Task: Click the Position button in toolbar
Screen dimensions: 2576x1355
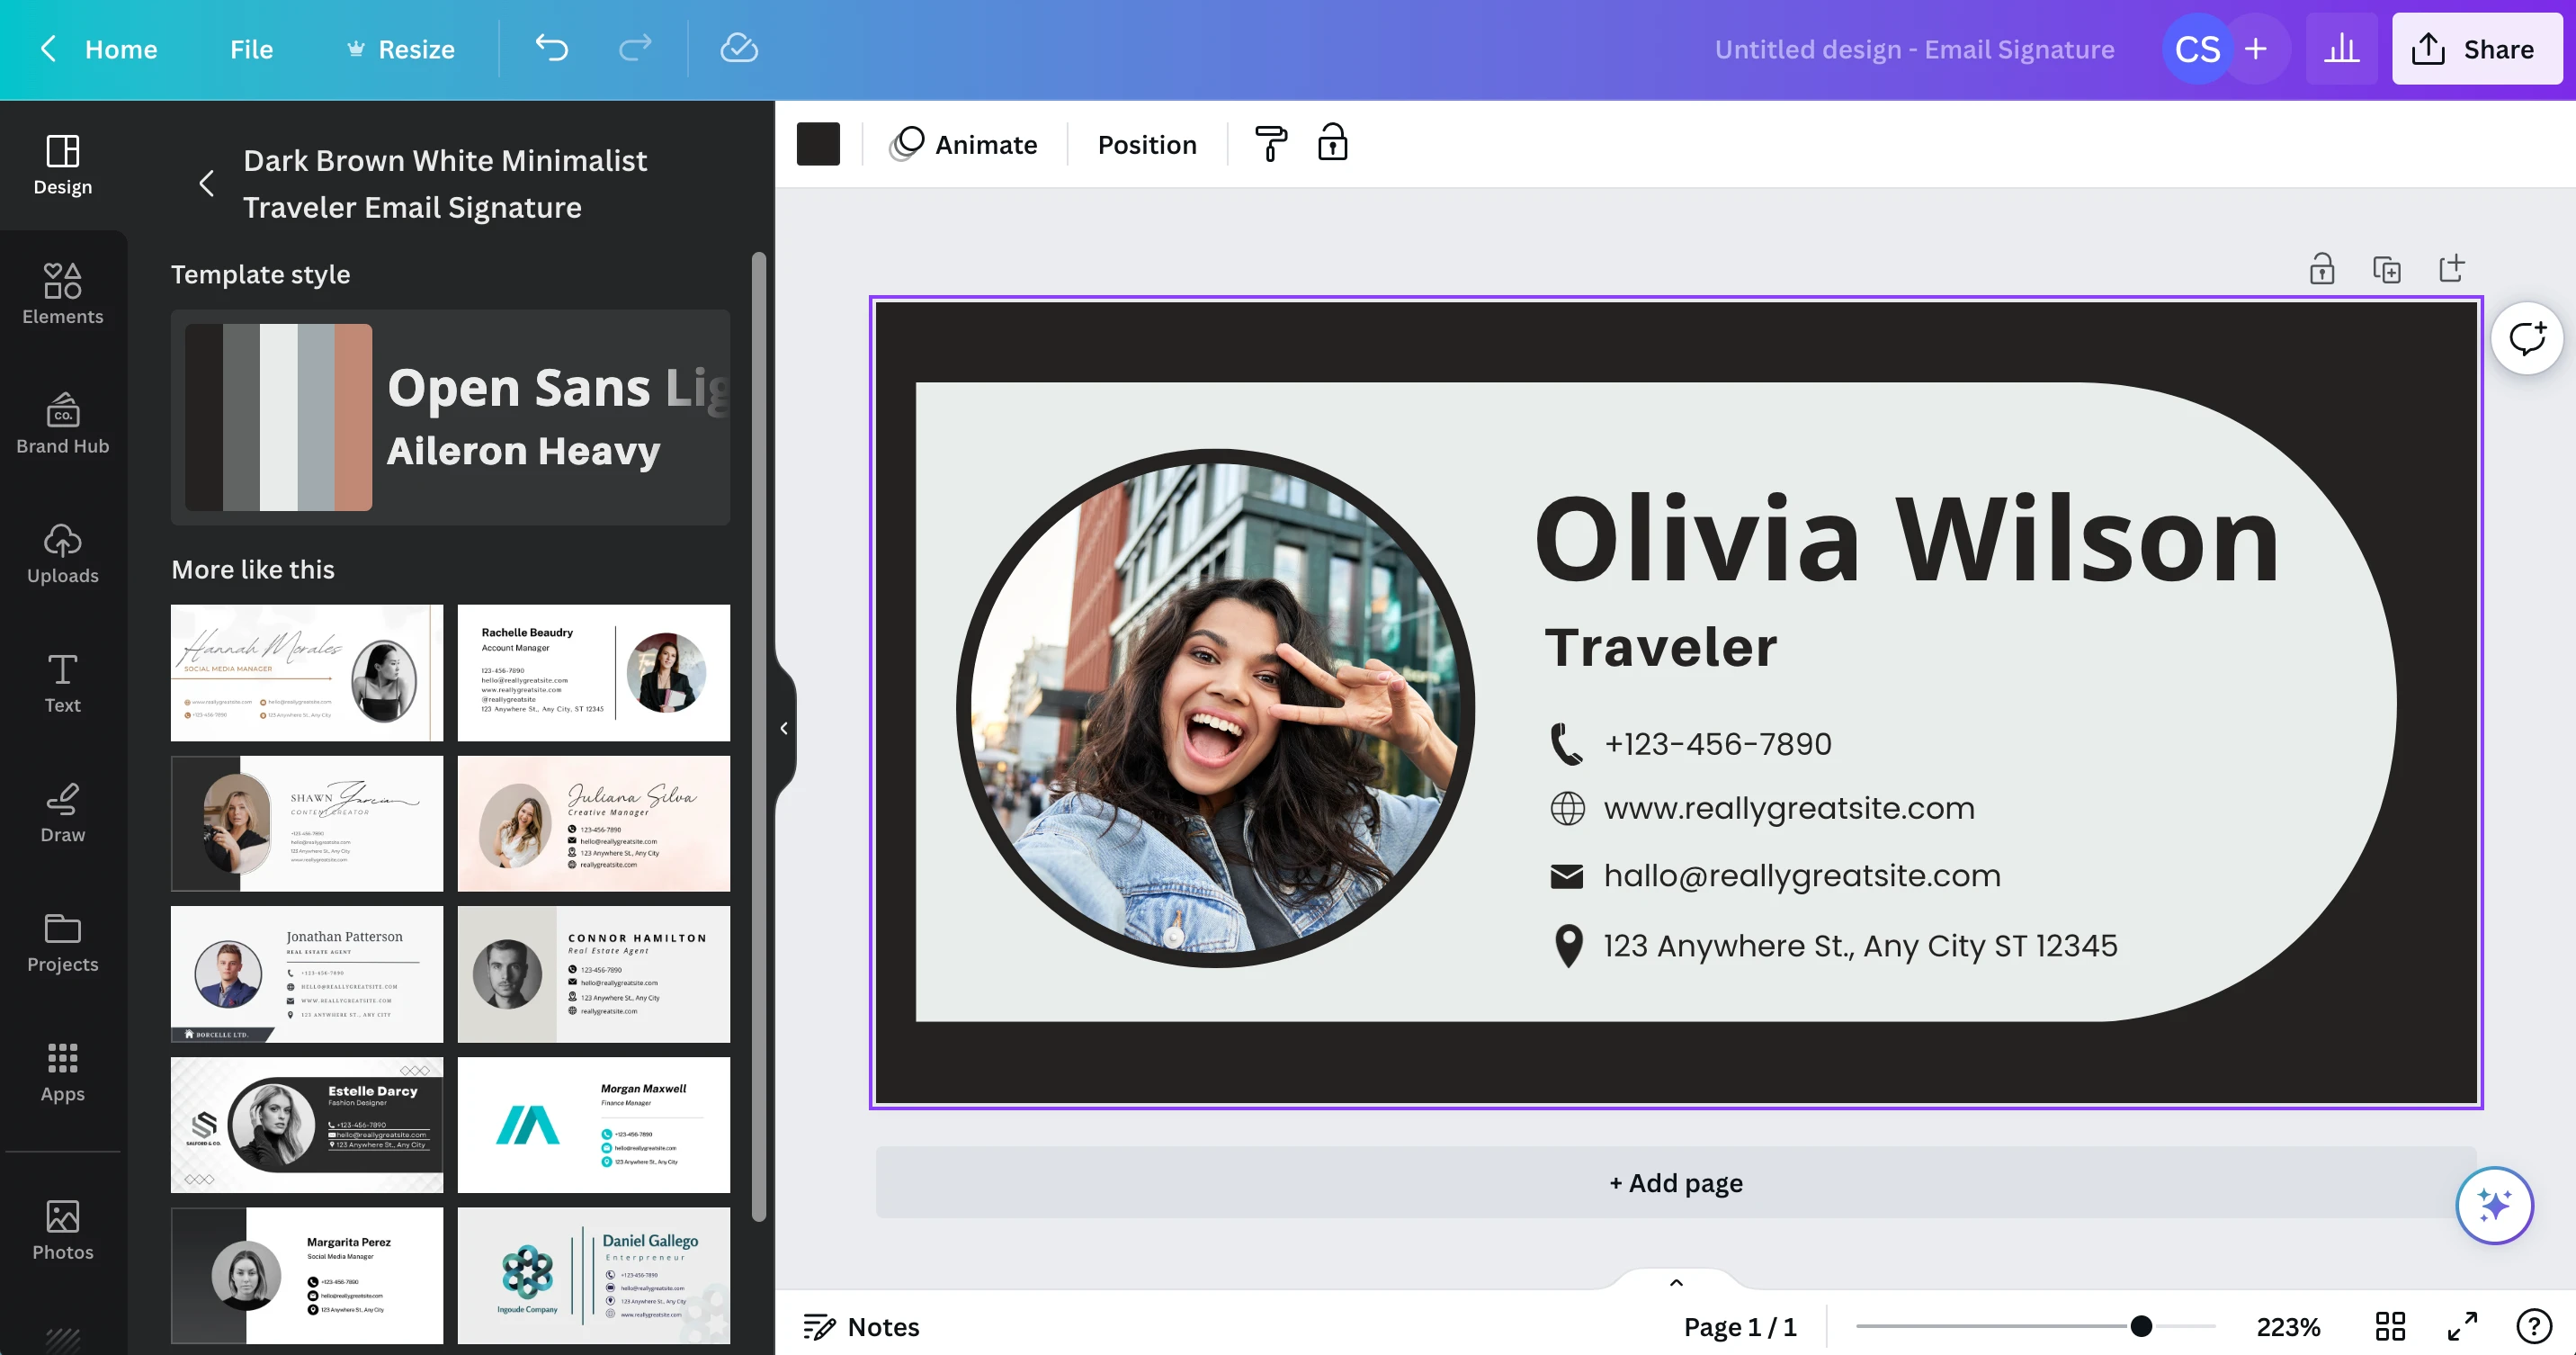Action: coord(1147,143)
